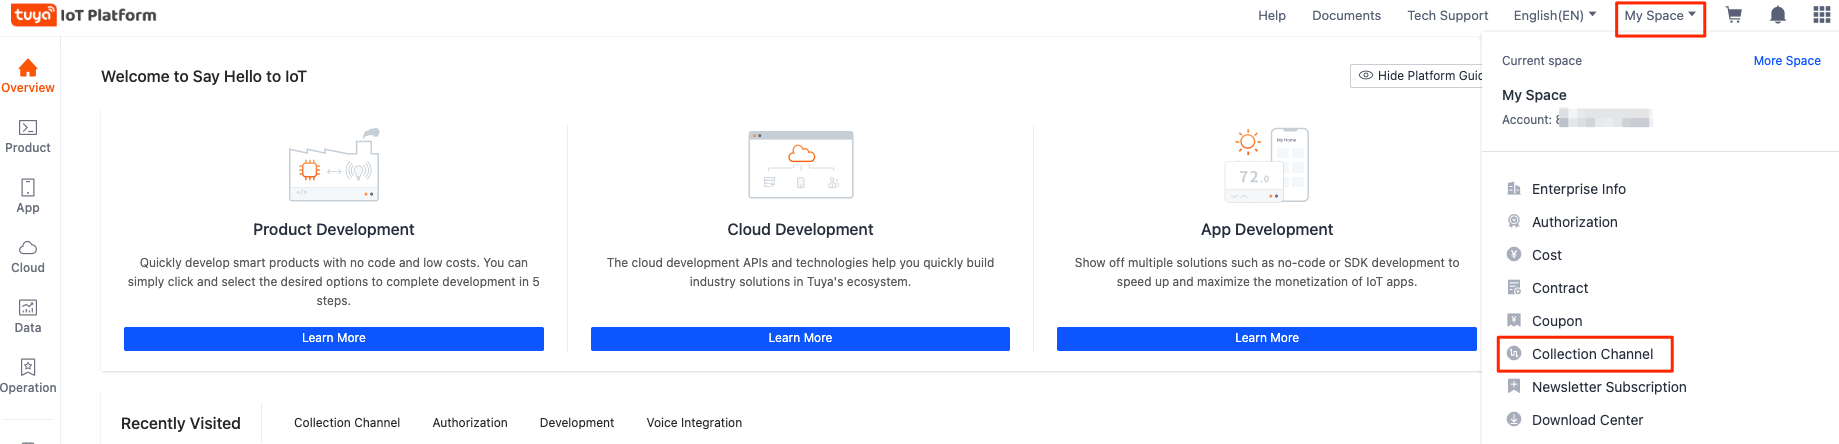This screenshot has width=1839, height=444.
Task: Click the Enterprise Info icon
Action: point(1514,189)
